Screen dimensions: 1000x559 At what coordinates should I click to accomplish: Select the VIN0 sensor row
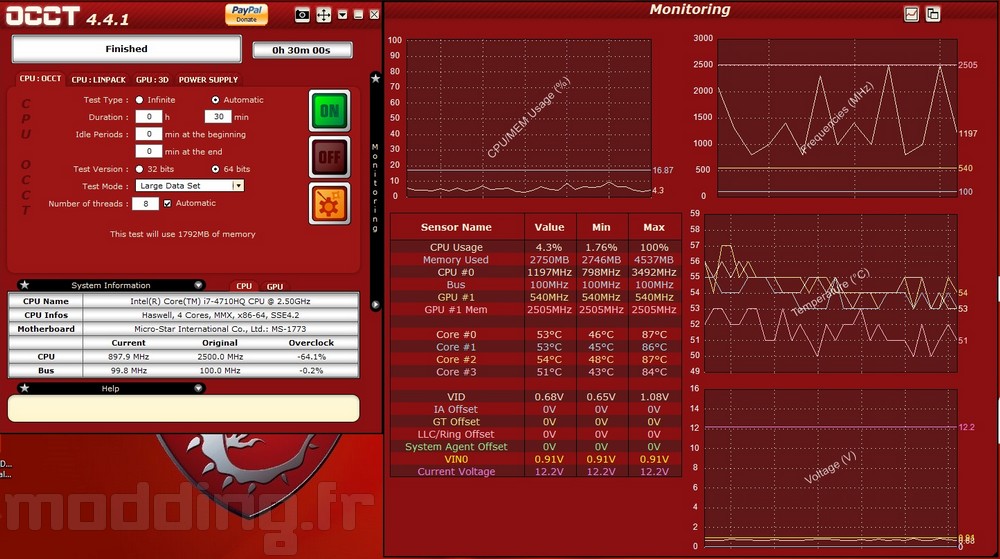(x=536, y=459)
